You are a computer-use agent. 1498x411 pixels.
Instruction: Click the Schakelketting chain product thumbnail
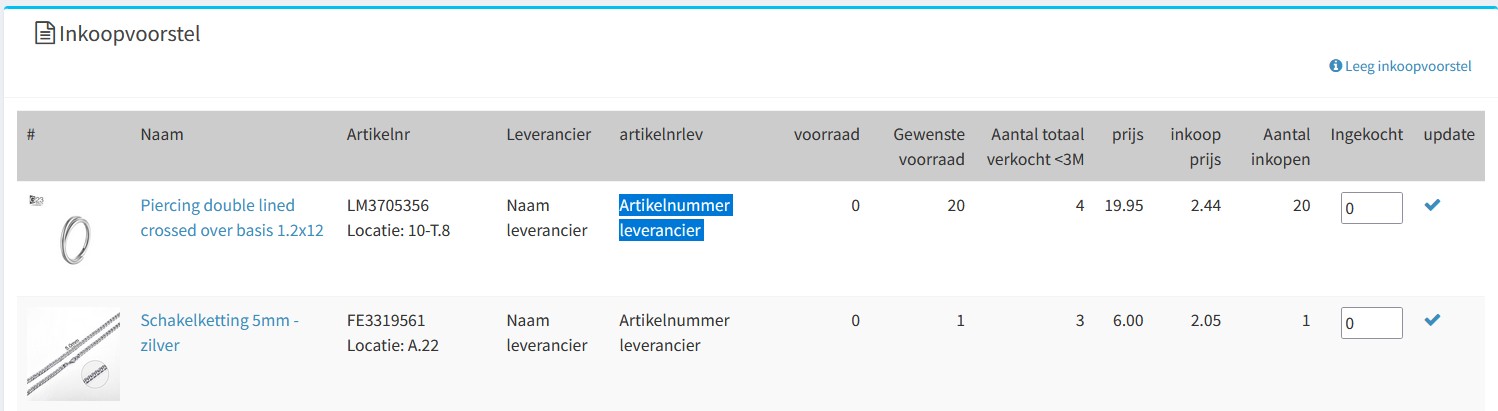[x=73, y=354]
